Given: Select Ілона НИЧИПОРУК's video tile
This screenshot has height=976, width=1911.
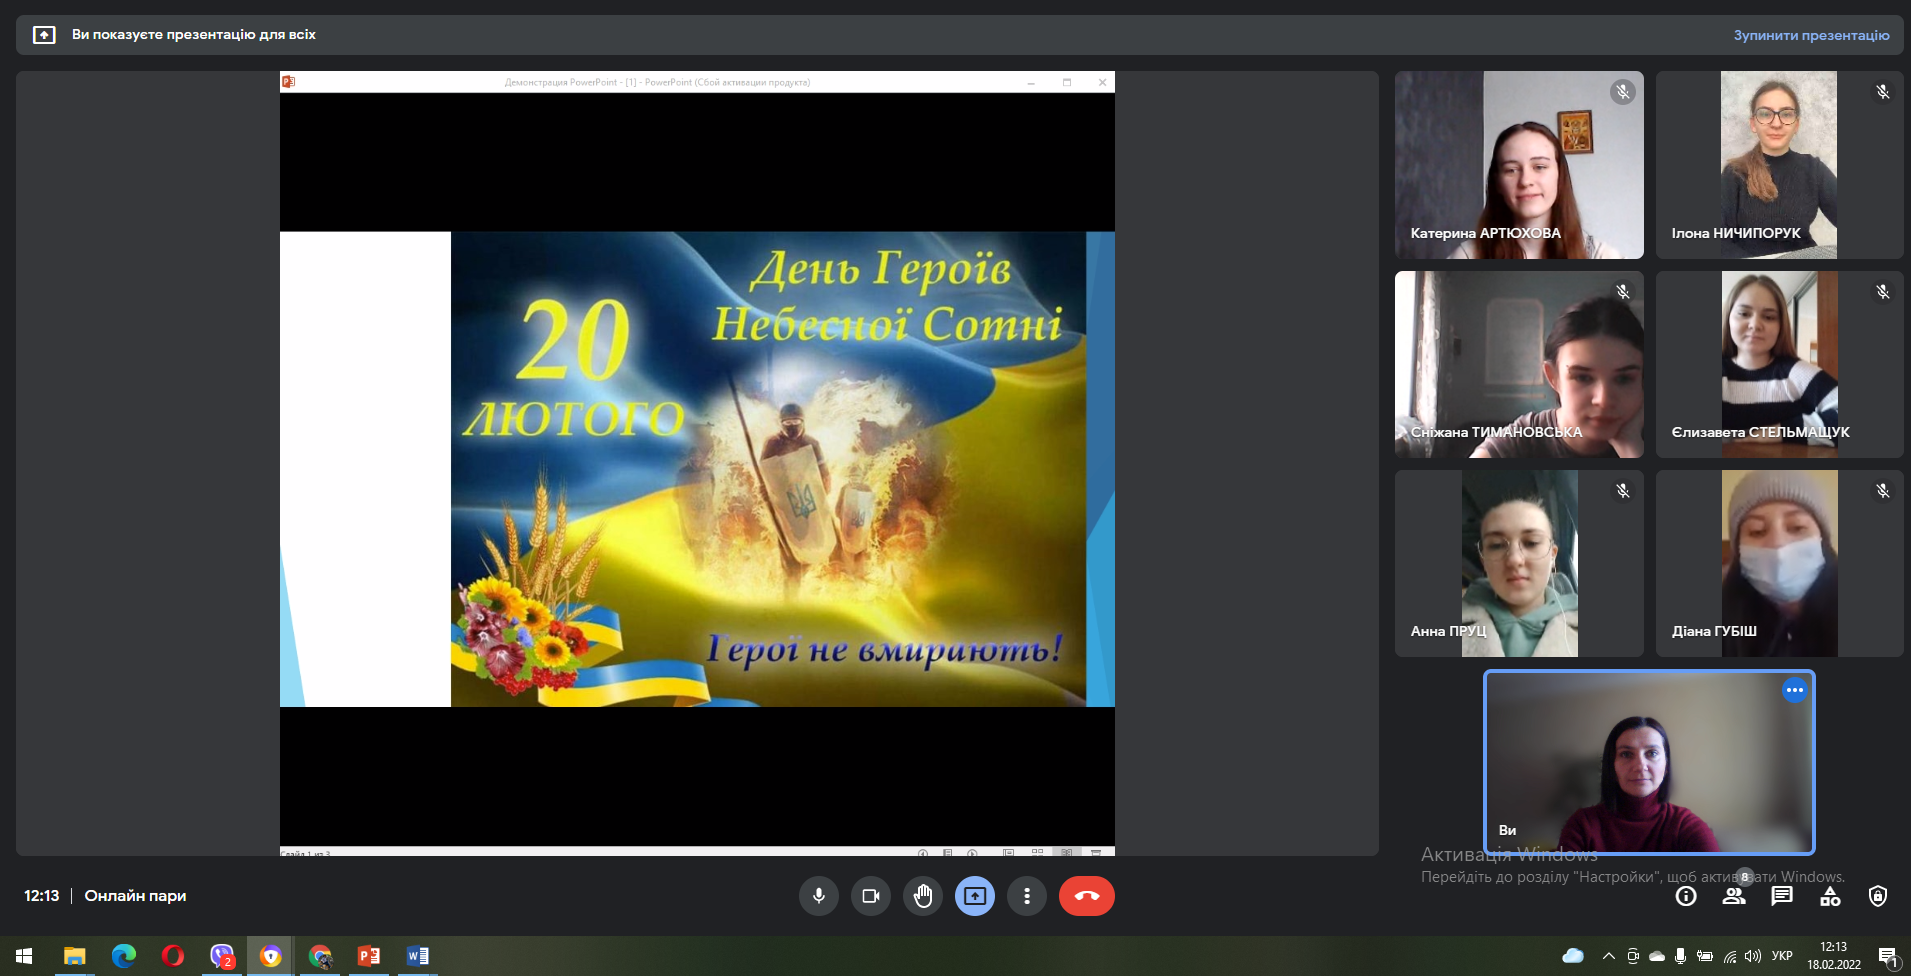Looking at the screenshot, I should click(1779, 165).
